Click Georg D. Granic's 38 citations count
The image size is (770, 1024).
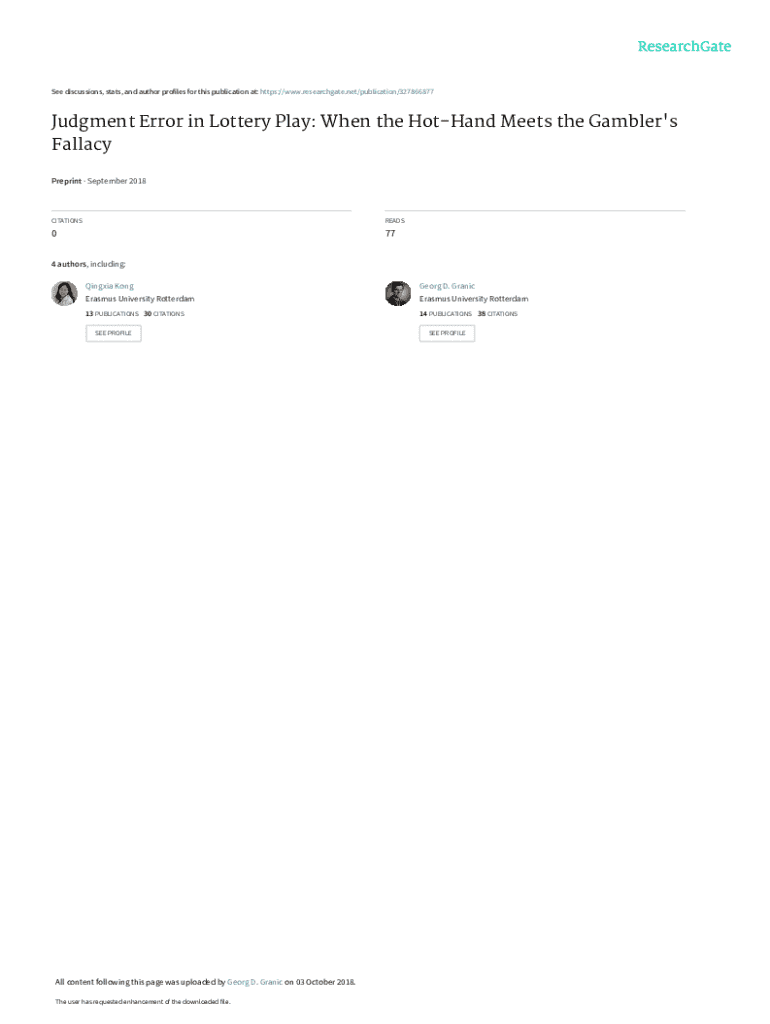click(x=498, y=314)
